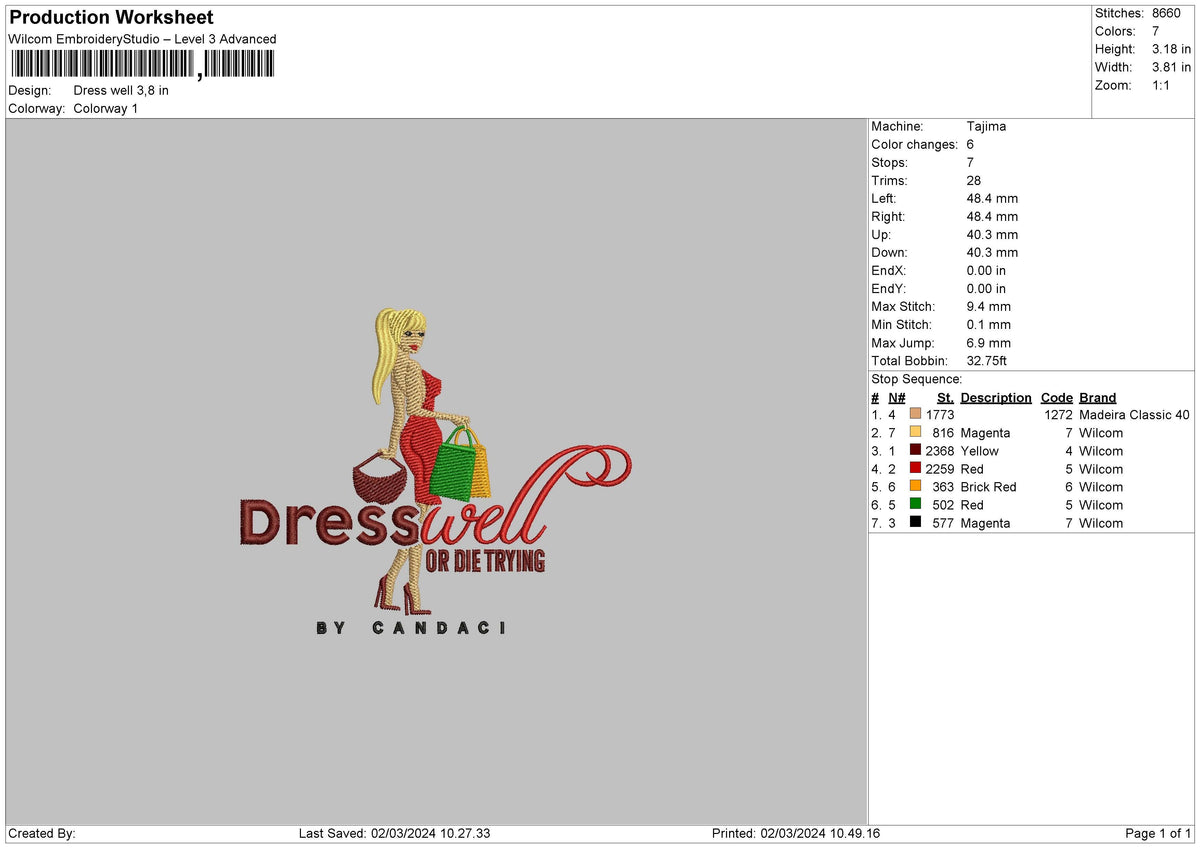Click the 'Code' column header

click(1056, 397)
